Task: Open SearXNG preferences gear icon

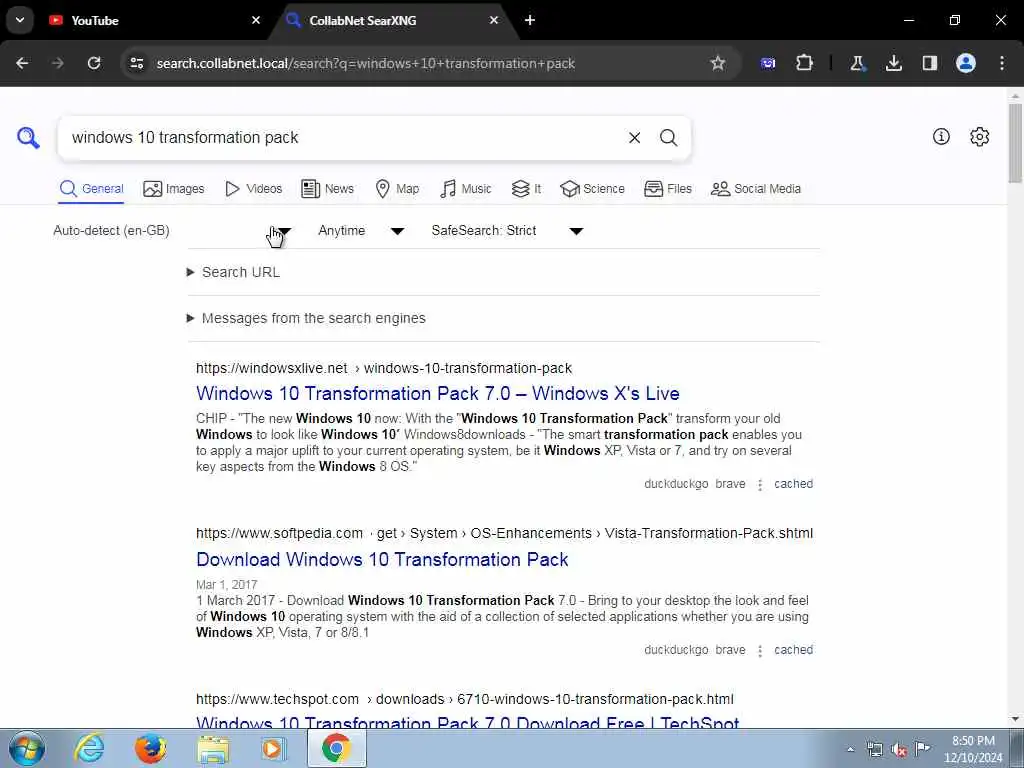Action: point(980,136)
